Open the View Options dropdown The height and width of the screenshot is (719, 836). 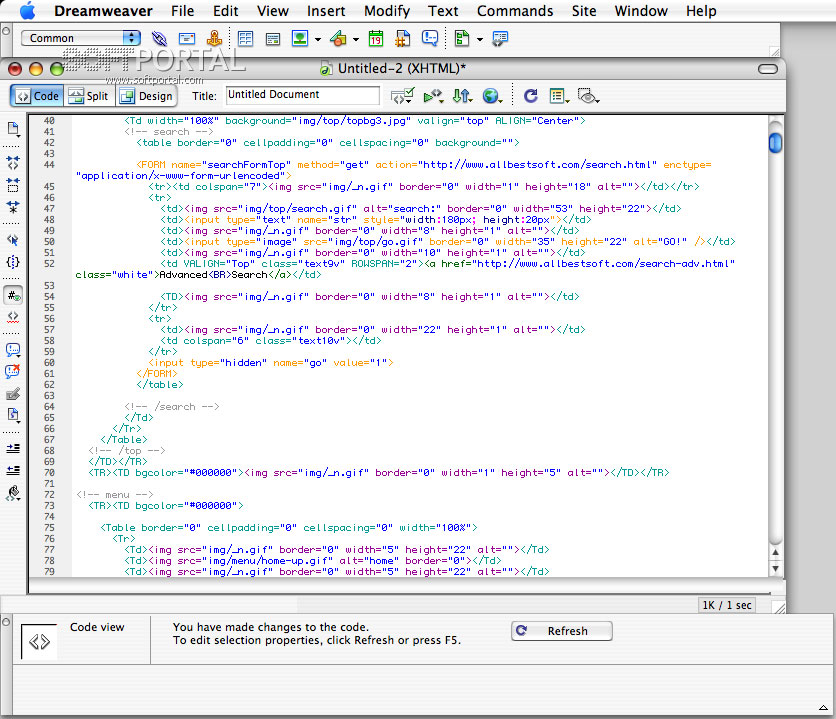click(x=559, y=96)
